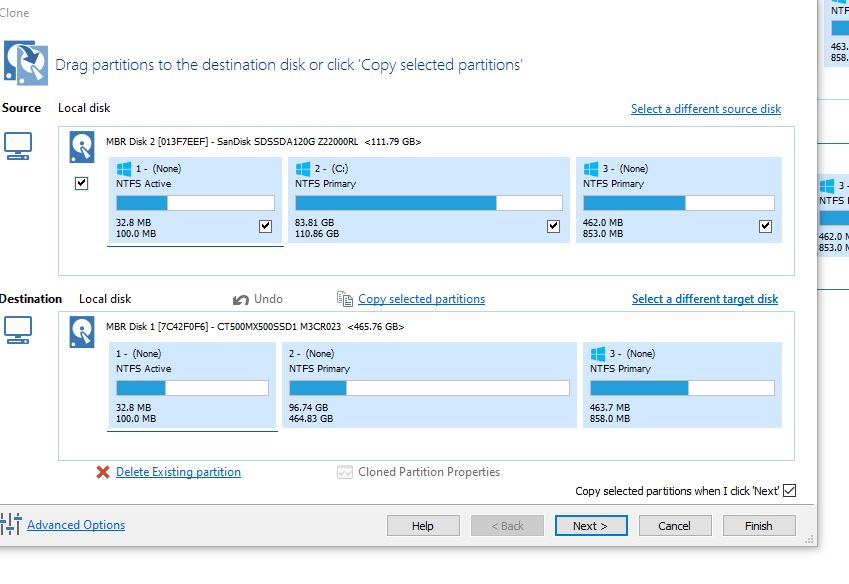
Task: Click the red X delete partition icon
Action: (x=103, y=472)
